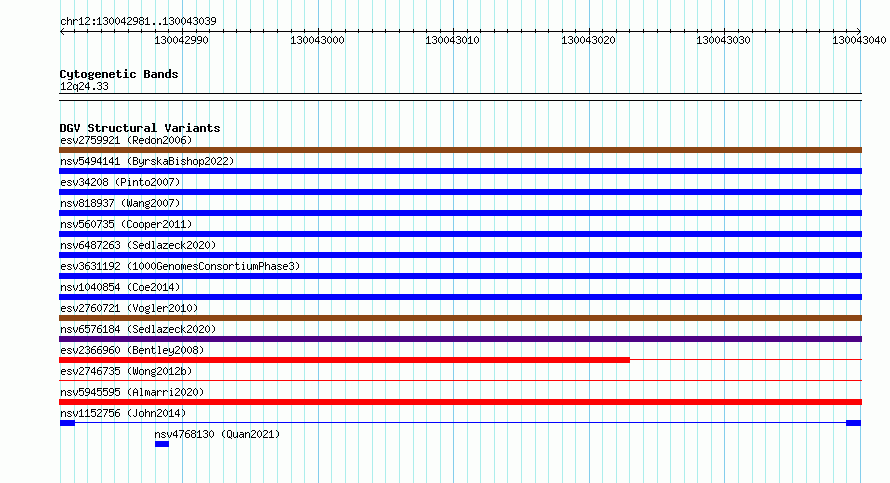
Task: Click the blue bar under nsv5494141
Action: click(460, 171)
